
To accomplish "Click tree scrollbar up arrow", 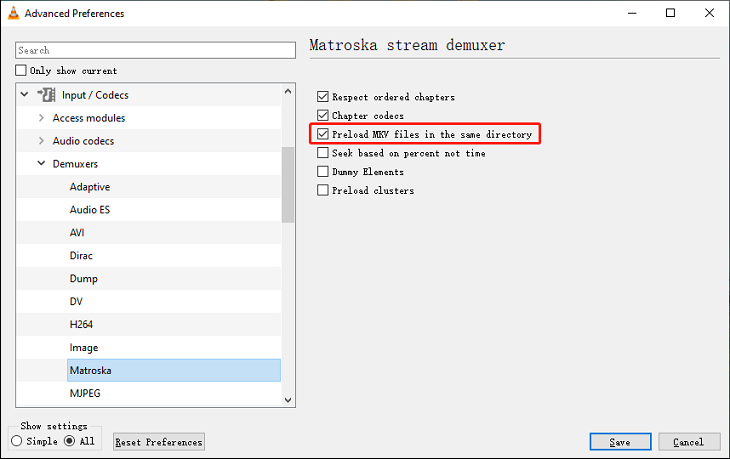I will pyautogui.click(x=288, y=91).
